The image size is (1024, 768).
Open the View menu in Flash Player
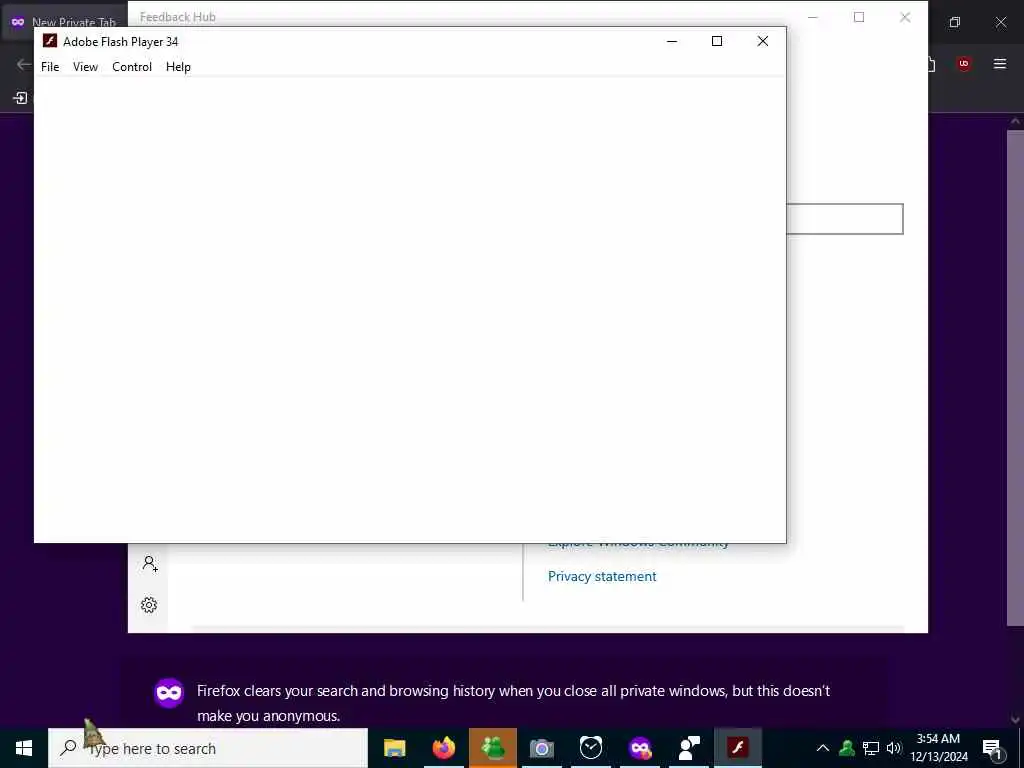click(x=86, y=67)
